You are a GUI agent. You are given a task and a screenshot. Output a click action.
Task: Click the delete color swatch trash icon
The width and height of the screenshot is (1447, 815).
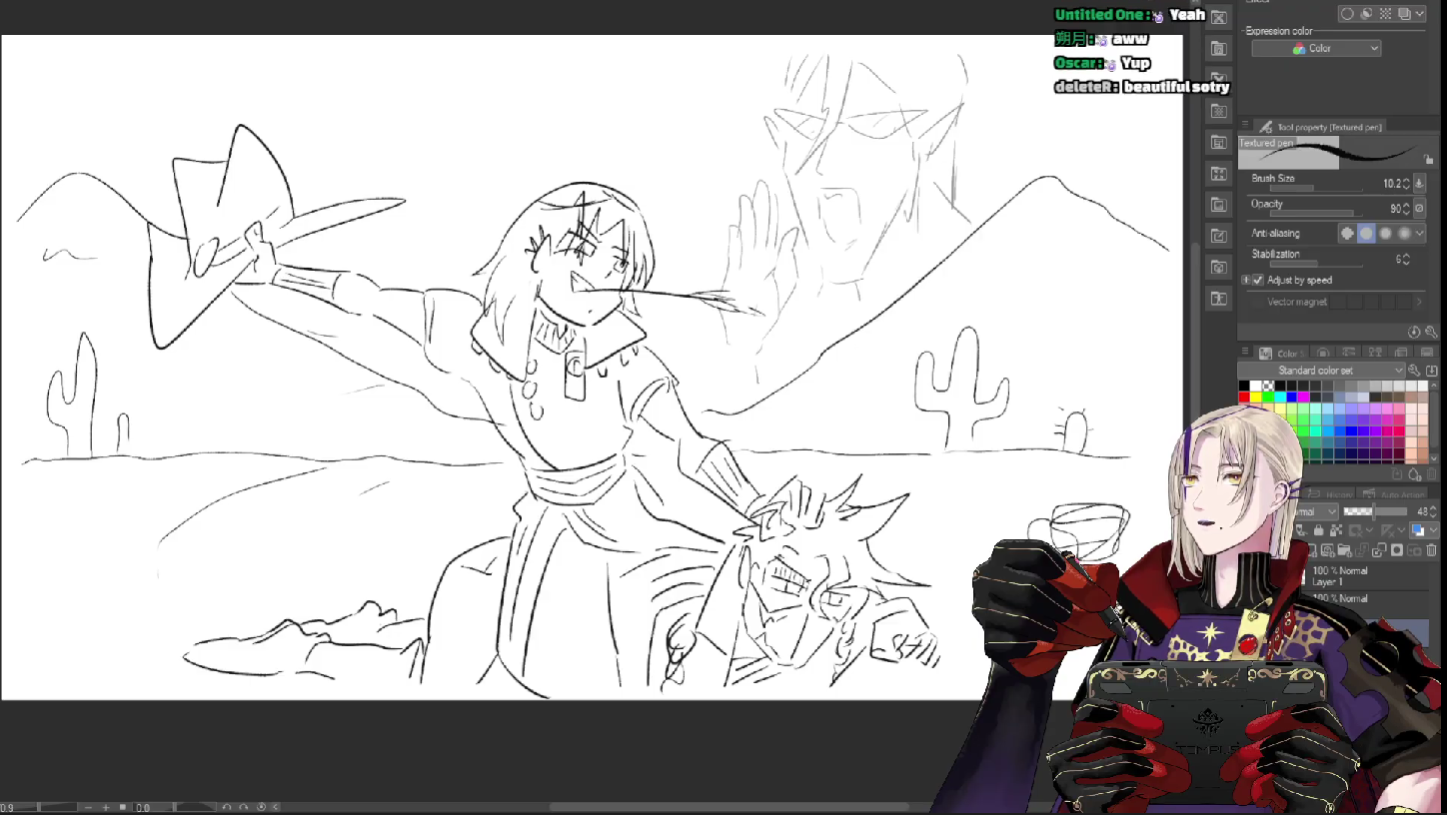click(1431, 474)
